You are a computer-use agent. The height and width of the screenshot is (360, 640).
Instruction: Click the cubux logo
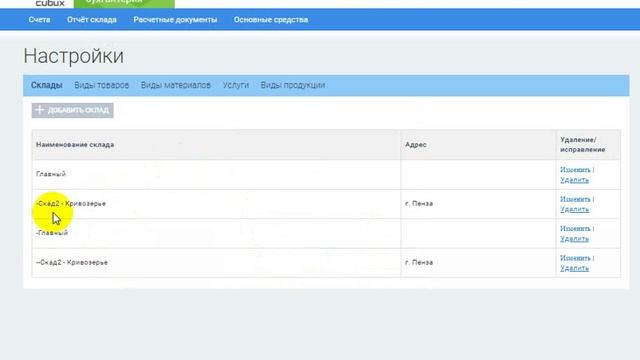pyautogui.click(x=50, y=3)
